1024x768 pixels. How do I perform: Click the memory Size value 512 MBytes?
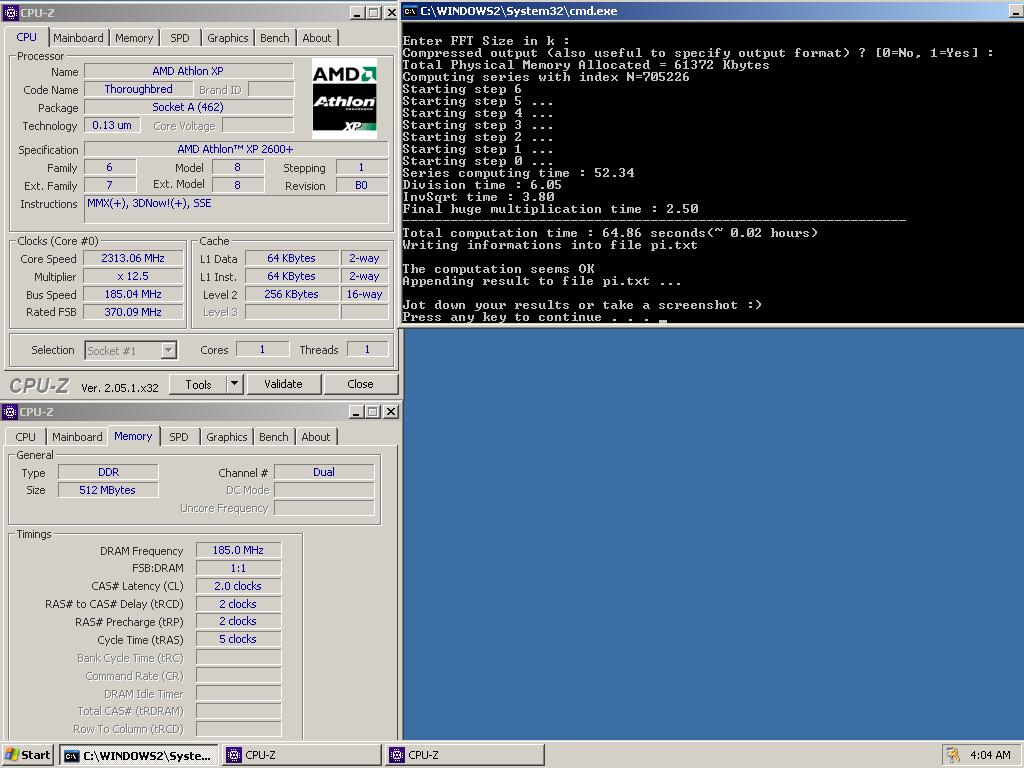coord(108,490)
